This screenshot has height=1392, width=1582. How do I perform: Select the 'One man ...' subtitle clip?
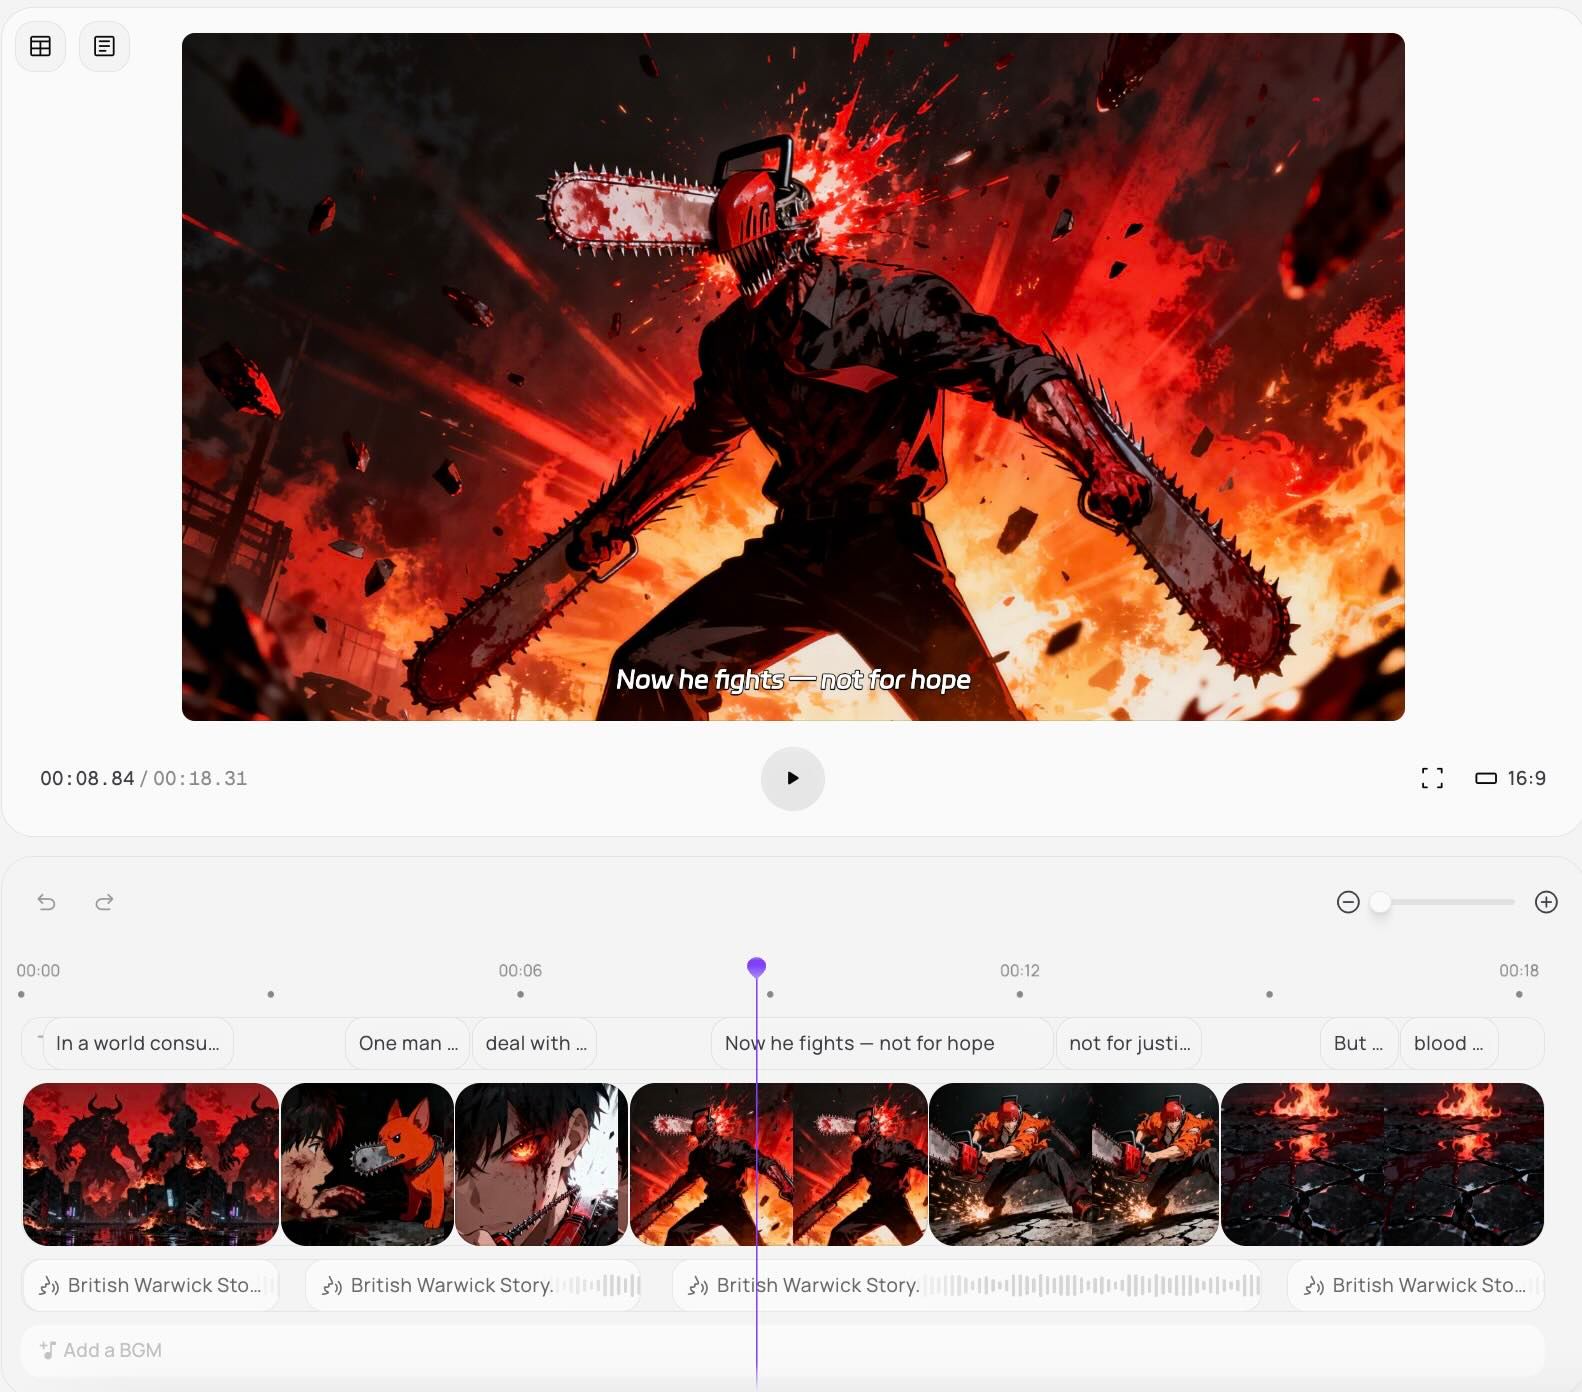[x=408, y=1043]
